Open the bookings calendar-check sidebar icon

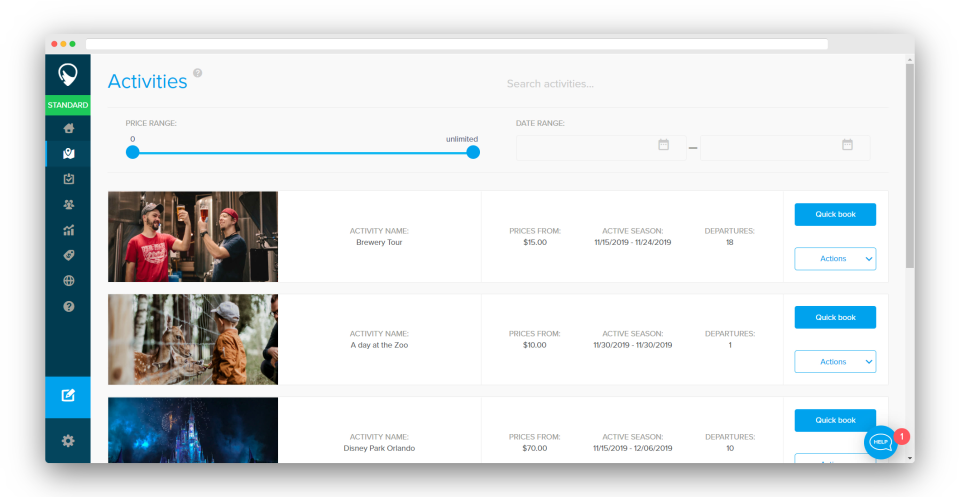69,179
